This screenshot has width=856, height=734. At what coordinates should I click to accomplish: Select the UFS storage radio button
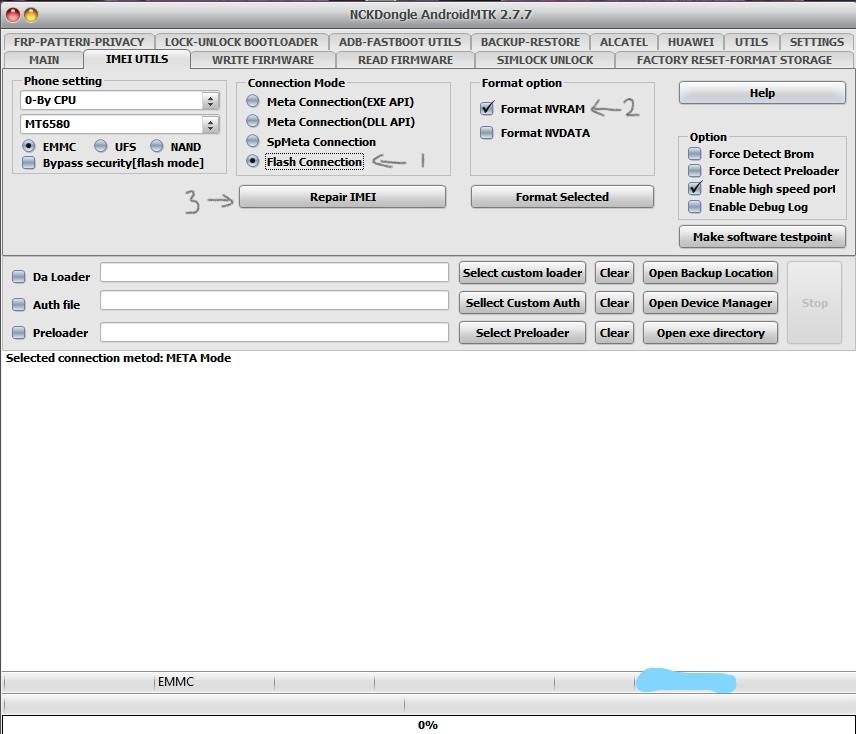point(100,146)
